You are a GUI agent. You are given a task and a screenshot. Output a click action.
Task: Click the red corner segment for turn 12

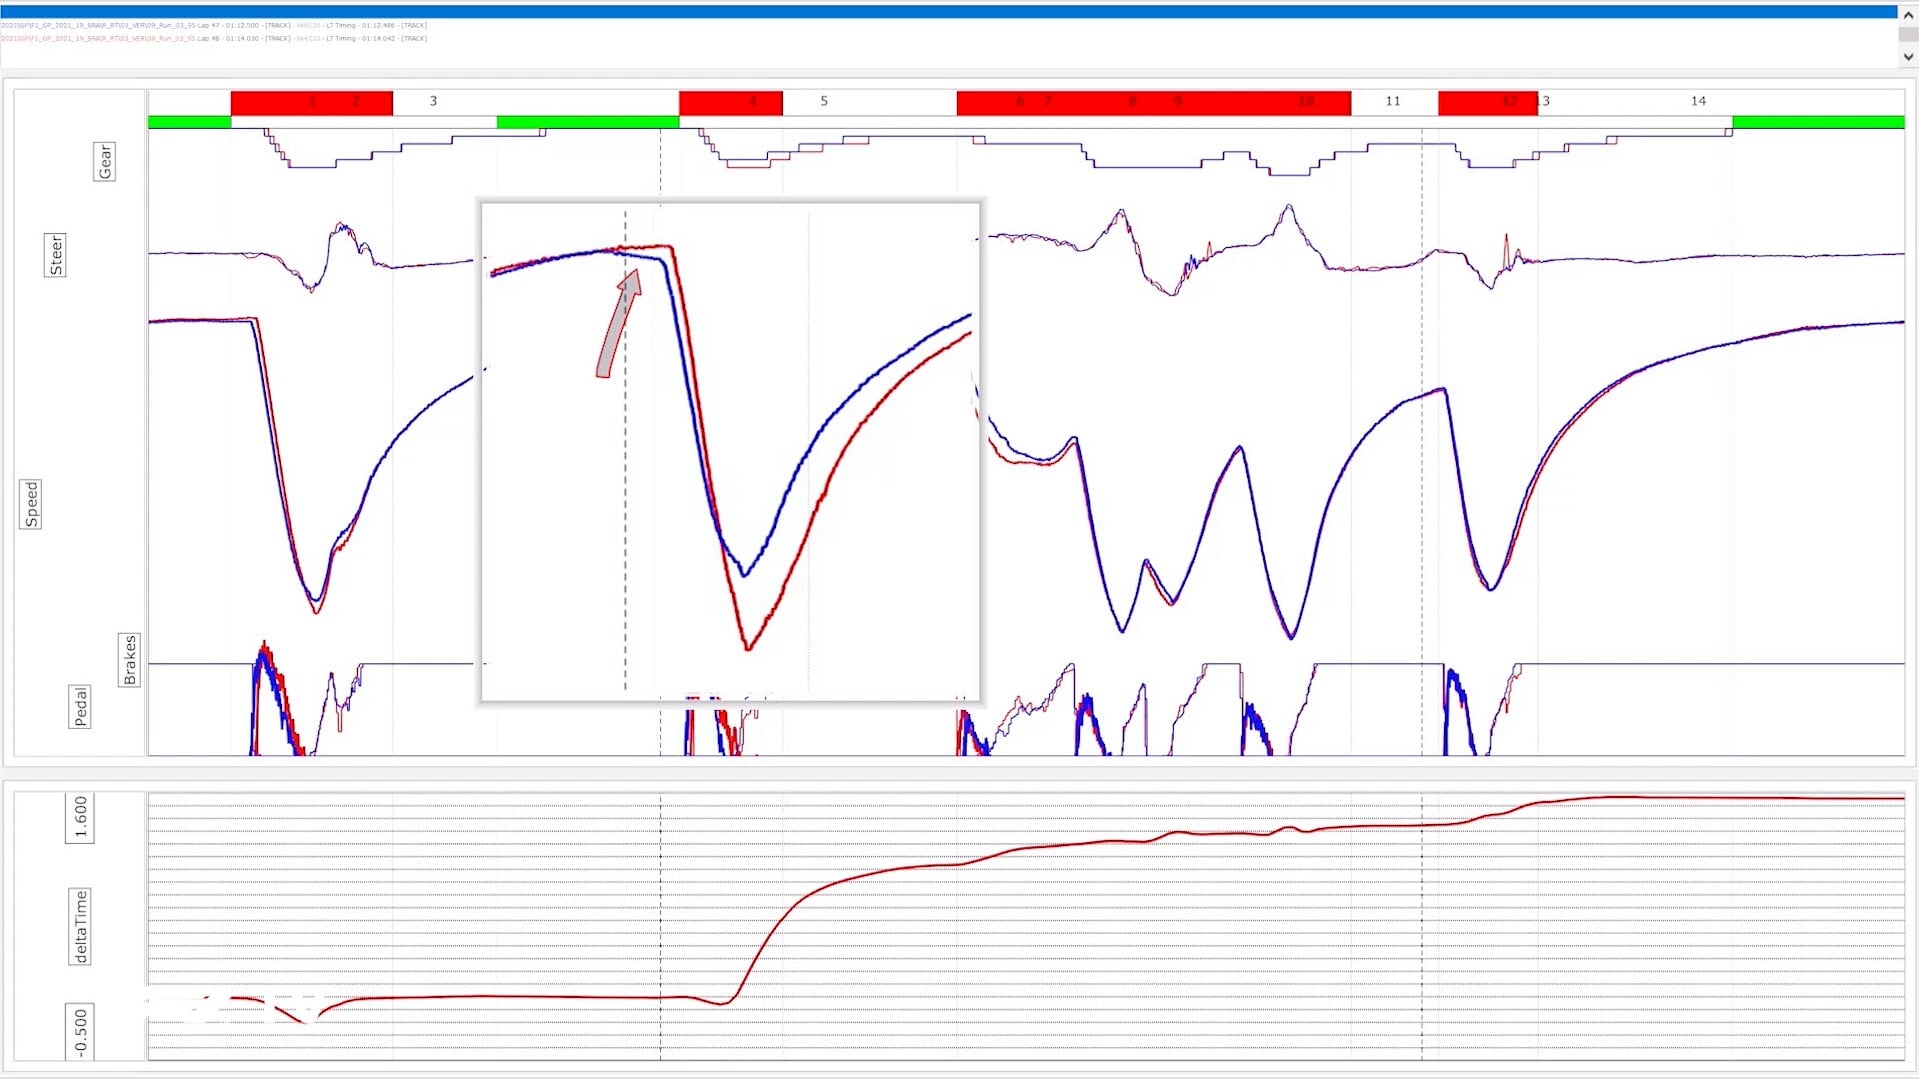tap(1488, 102)
